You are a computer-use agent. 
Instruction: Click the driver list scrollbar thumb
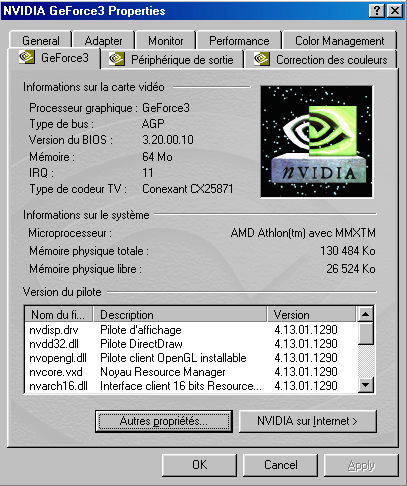[366, 333]
